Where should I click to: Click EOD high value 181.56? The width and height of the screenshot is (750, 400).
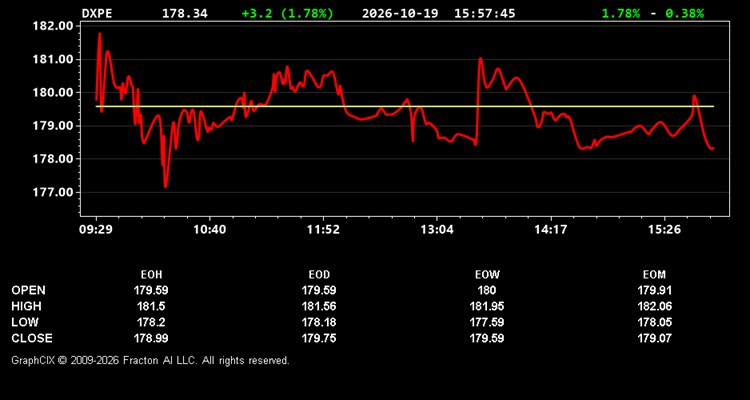click(319, 306)
